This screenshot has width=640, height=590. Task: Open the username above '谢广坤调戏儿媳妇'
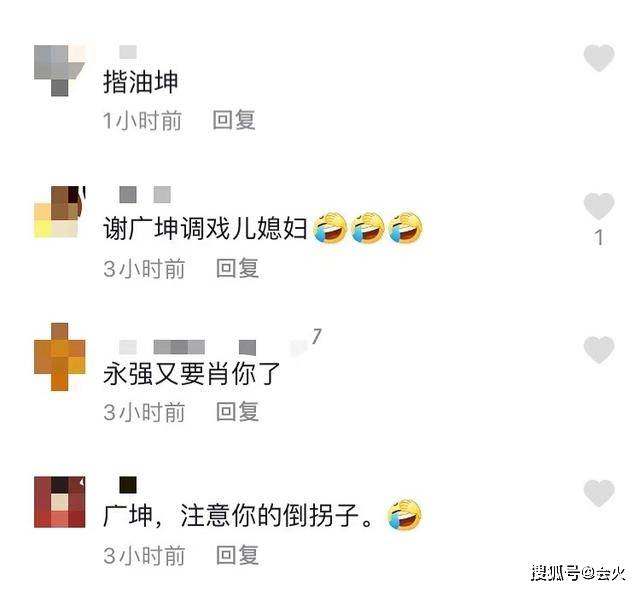(x=145, y=195)
